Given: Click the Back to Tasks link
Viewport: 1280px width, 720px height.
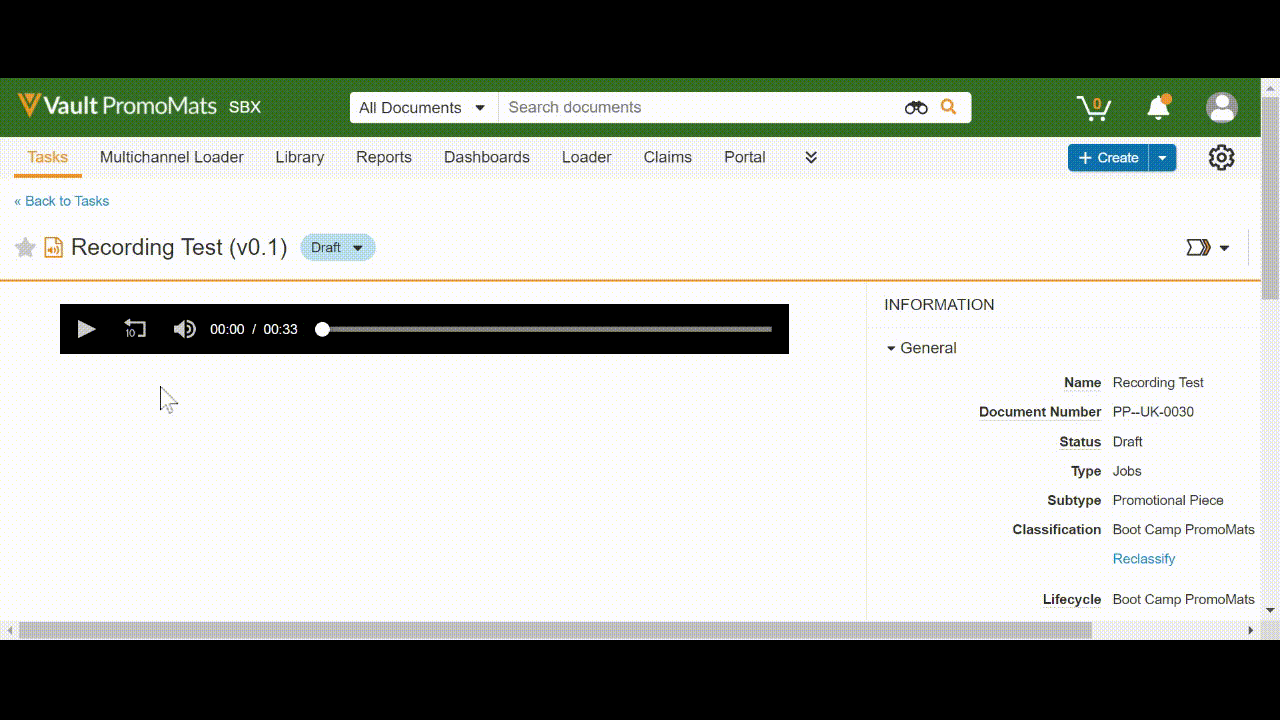Looking at the screenshot, I should [x=62, y=201].
